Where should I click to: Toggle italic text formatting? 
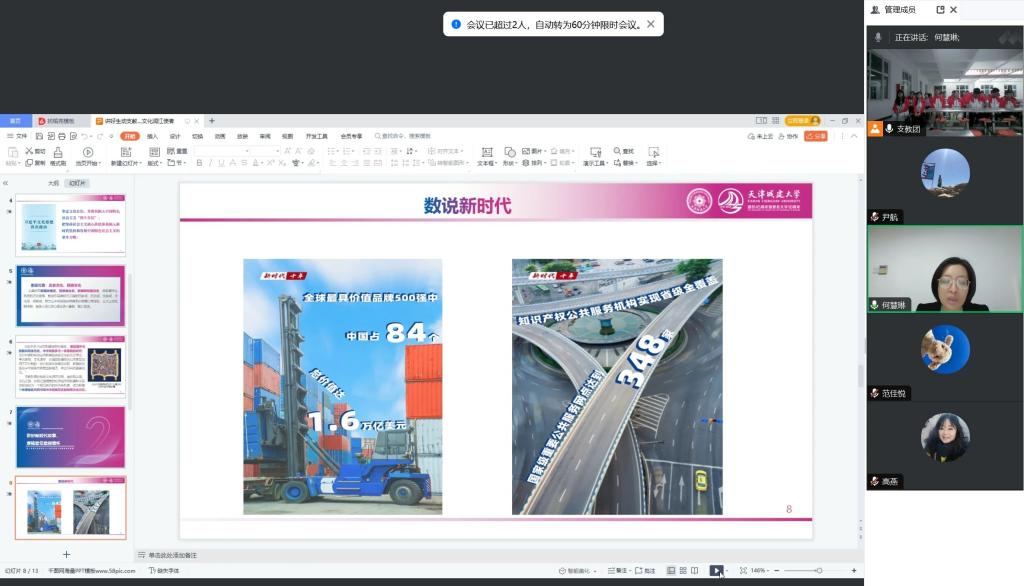pos(211,163)
